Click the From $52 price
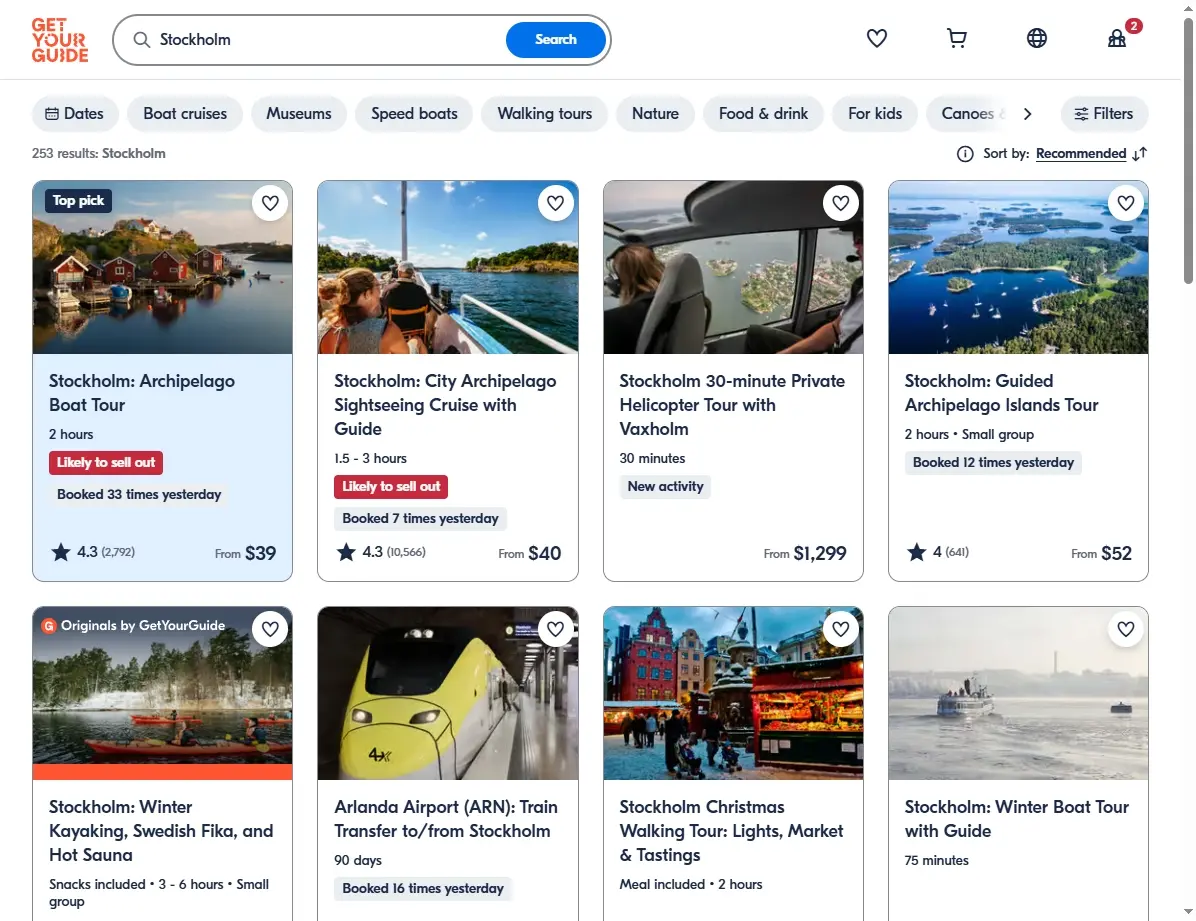 pos(1101,553)
